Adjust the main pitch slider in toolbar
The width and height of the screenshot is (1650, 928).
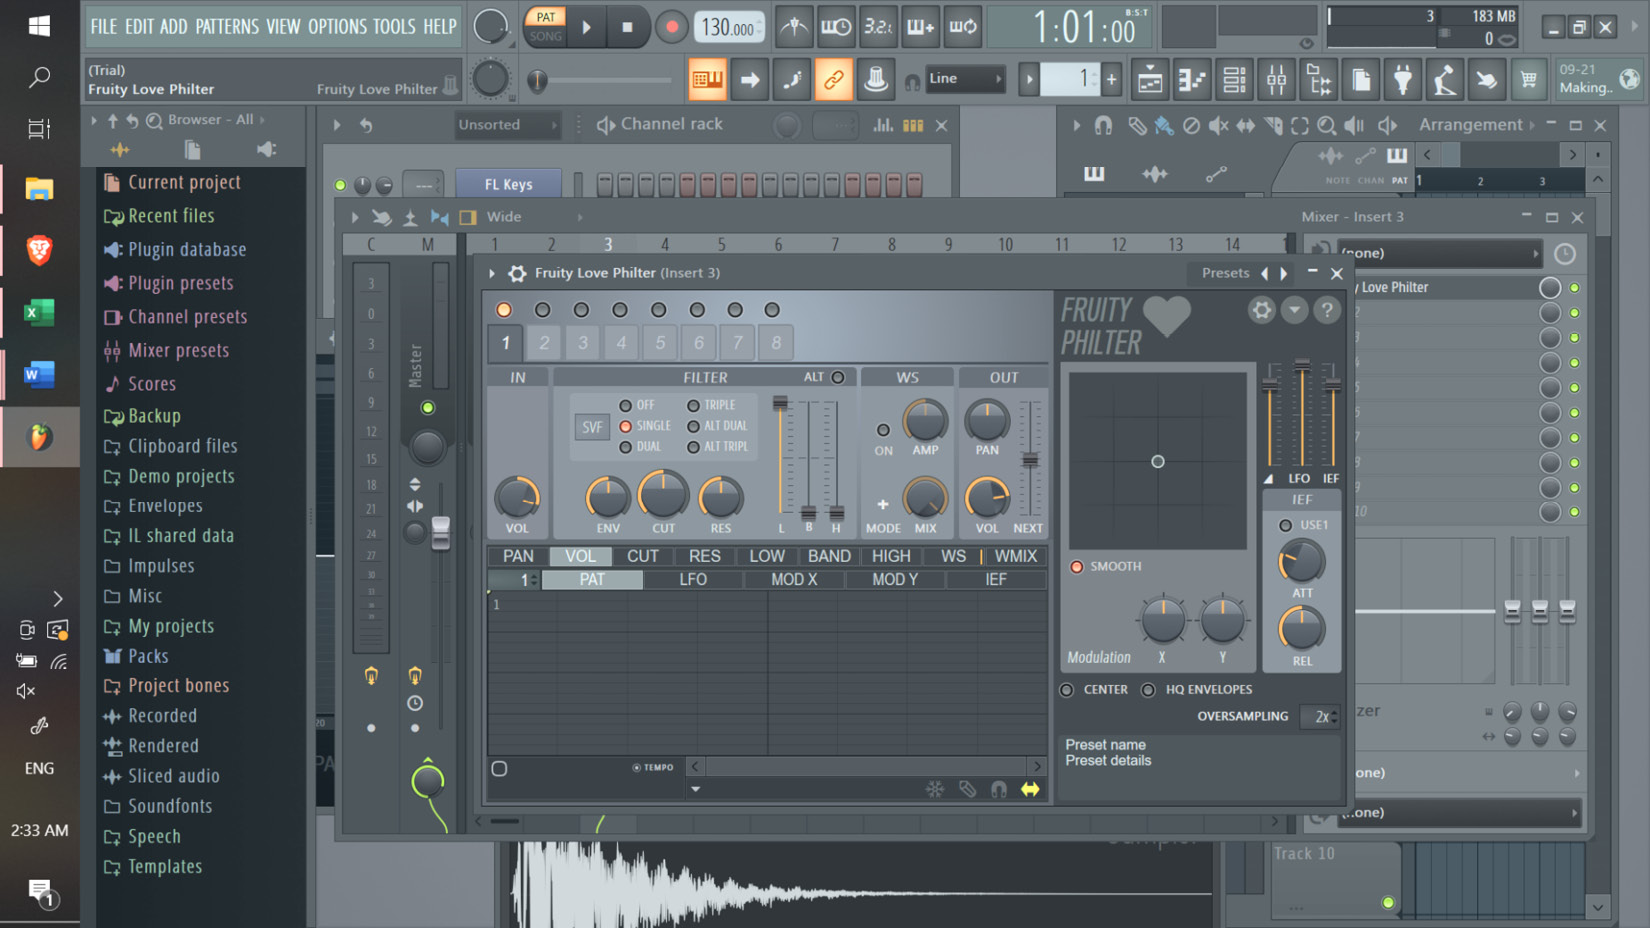click(537, 80)
